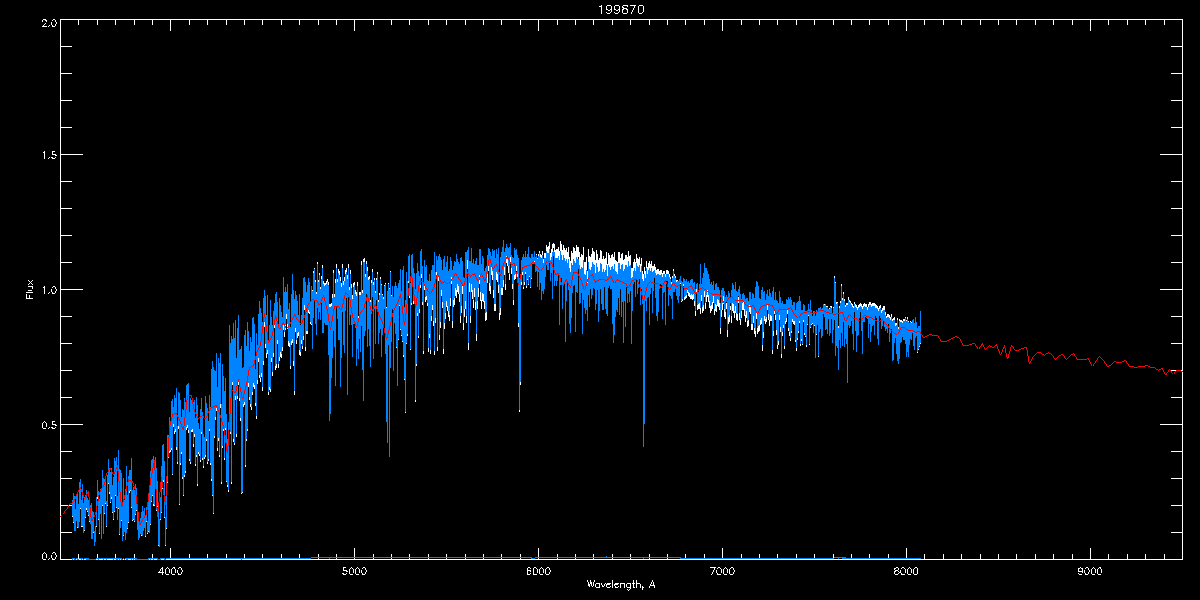Image resolution: width=1200 pixels, height=600 pixels.
Task: Click the 1.5 y-axis tick label
Action: point(47,155)
